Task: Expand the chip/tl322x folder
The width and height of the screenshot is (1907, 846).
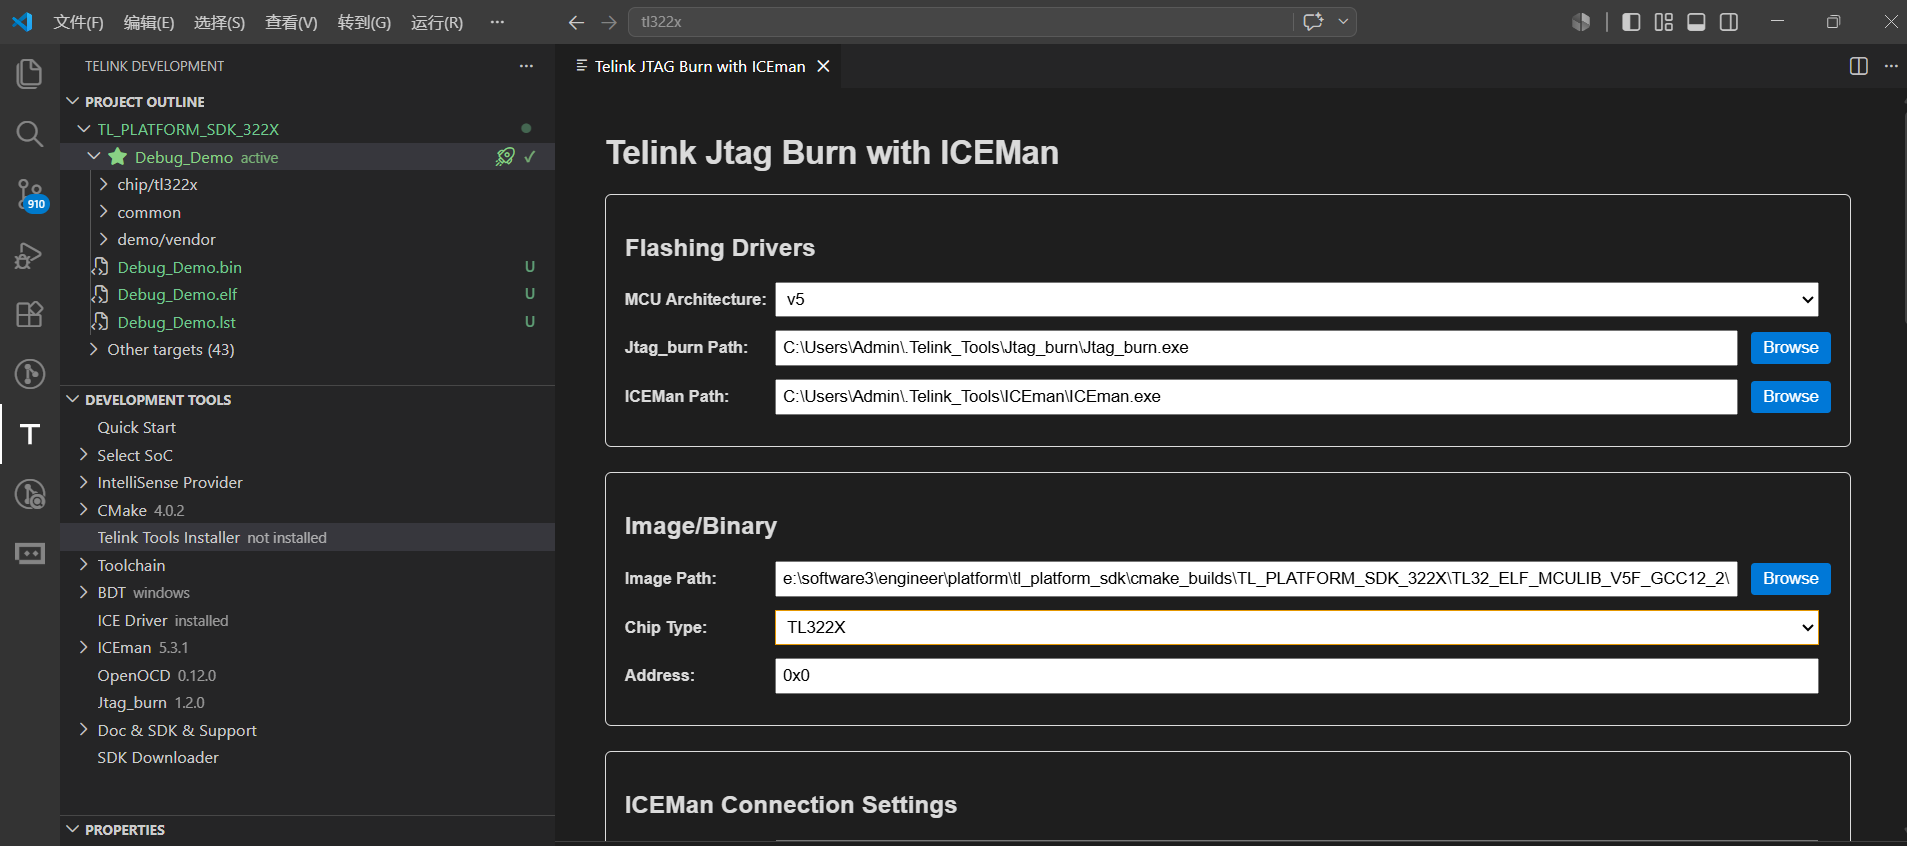Action: click(x=104, y=184)
